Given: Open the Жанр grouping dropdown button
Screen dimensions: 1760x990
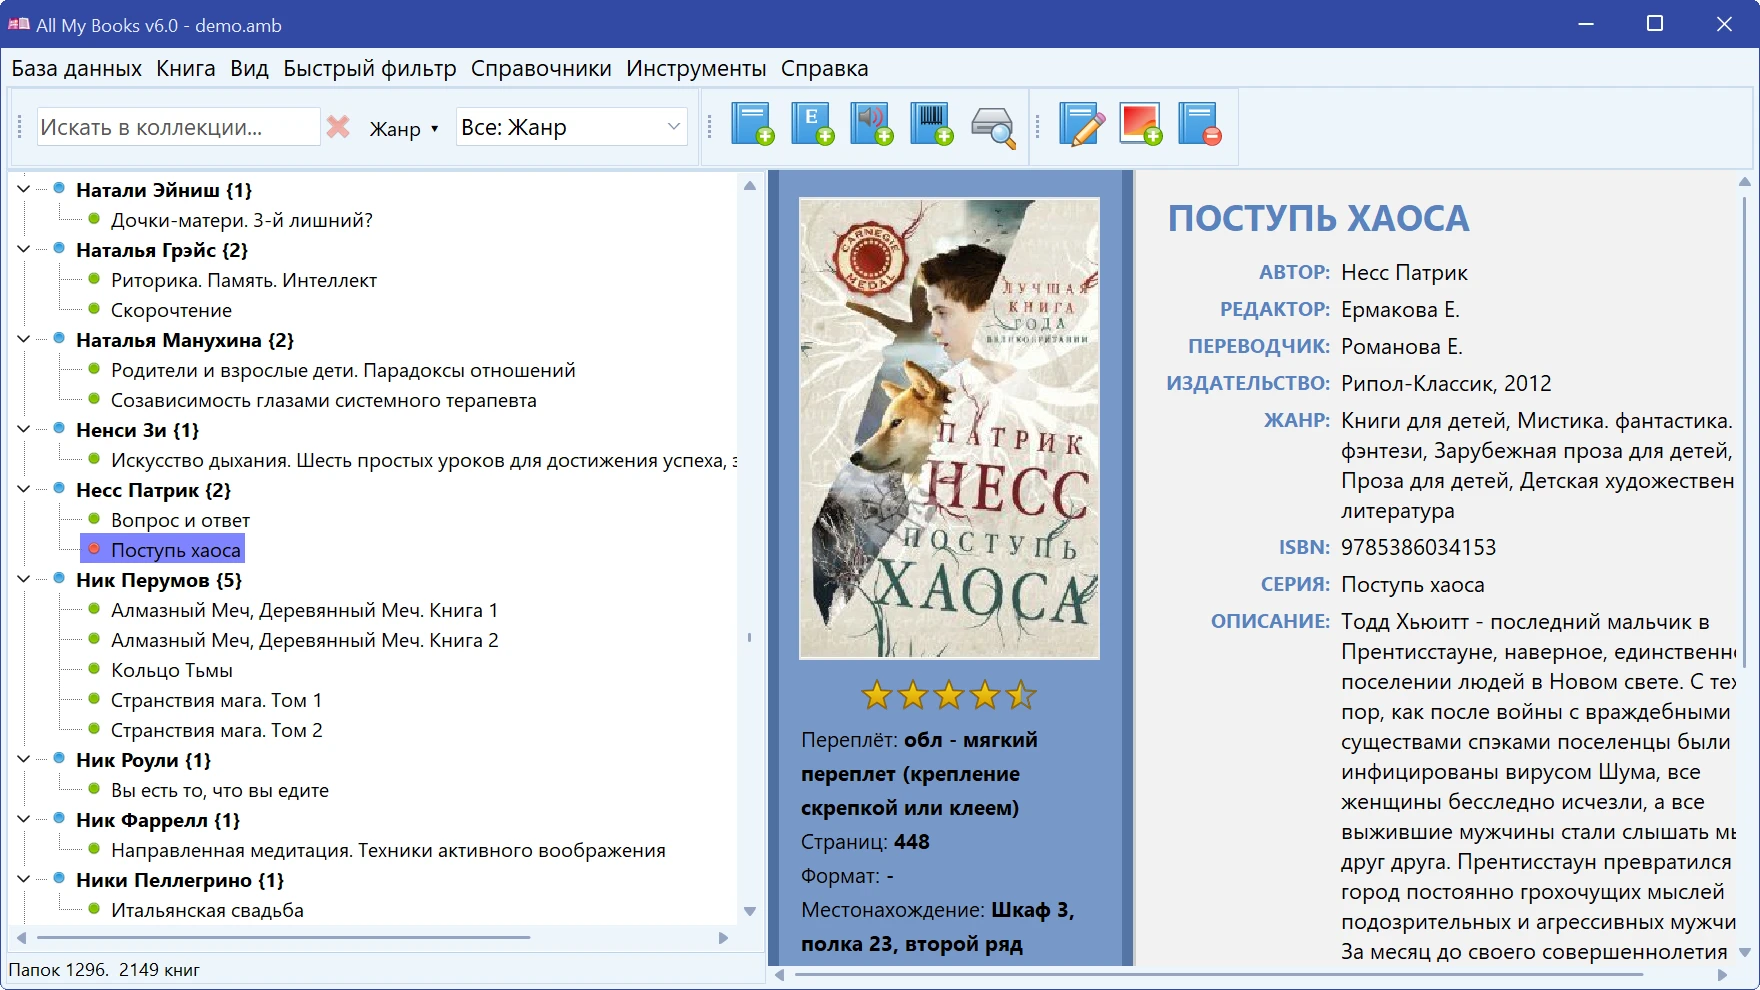Looking at the screenshot, I should (x=404, y=129).
